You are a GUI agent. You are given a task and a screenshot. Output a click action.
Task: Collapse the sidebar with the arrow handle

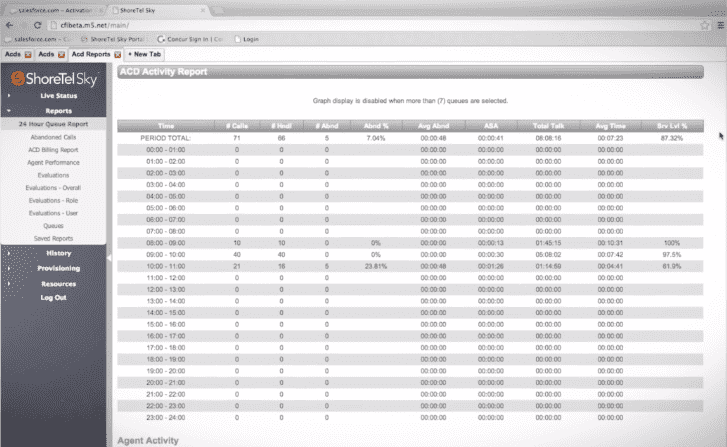(108, 257)
